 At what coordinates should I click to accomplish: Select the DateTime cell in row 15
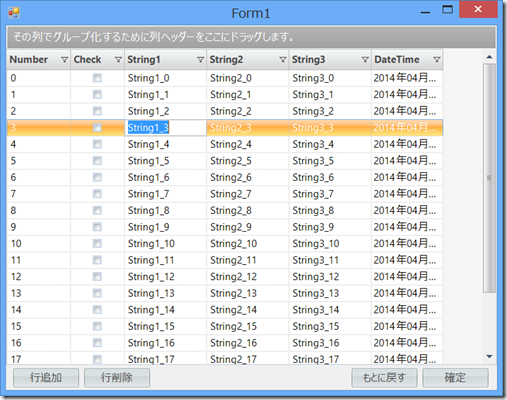(x=407, y=326)
